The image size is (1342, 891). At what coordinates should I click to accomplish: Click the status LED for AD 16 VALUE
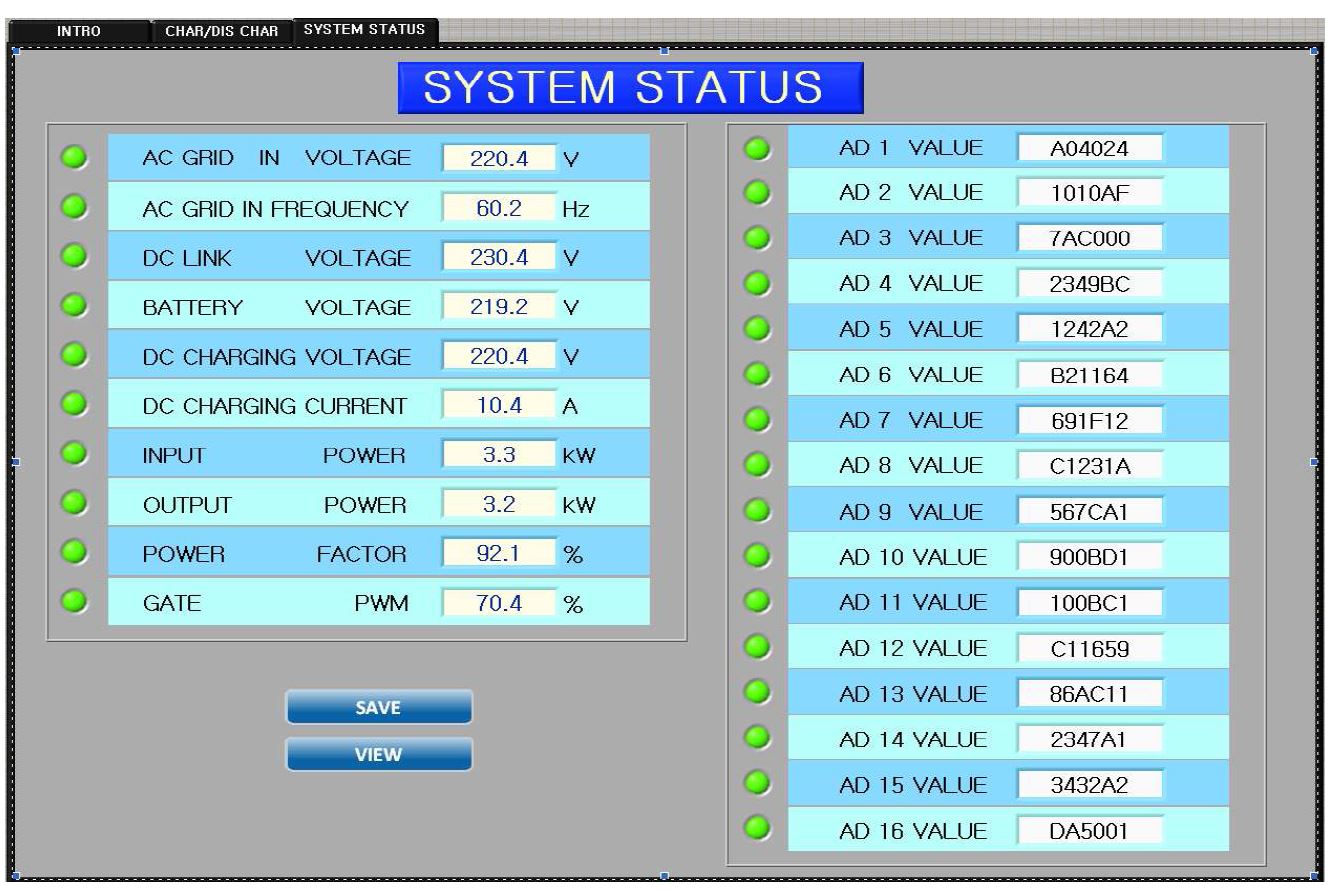point(759,828)
